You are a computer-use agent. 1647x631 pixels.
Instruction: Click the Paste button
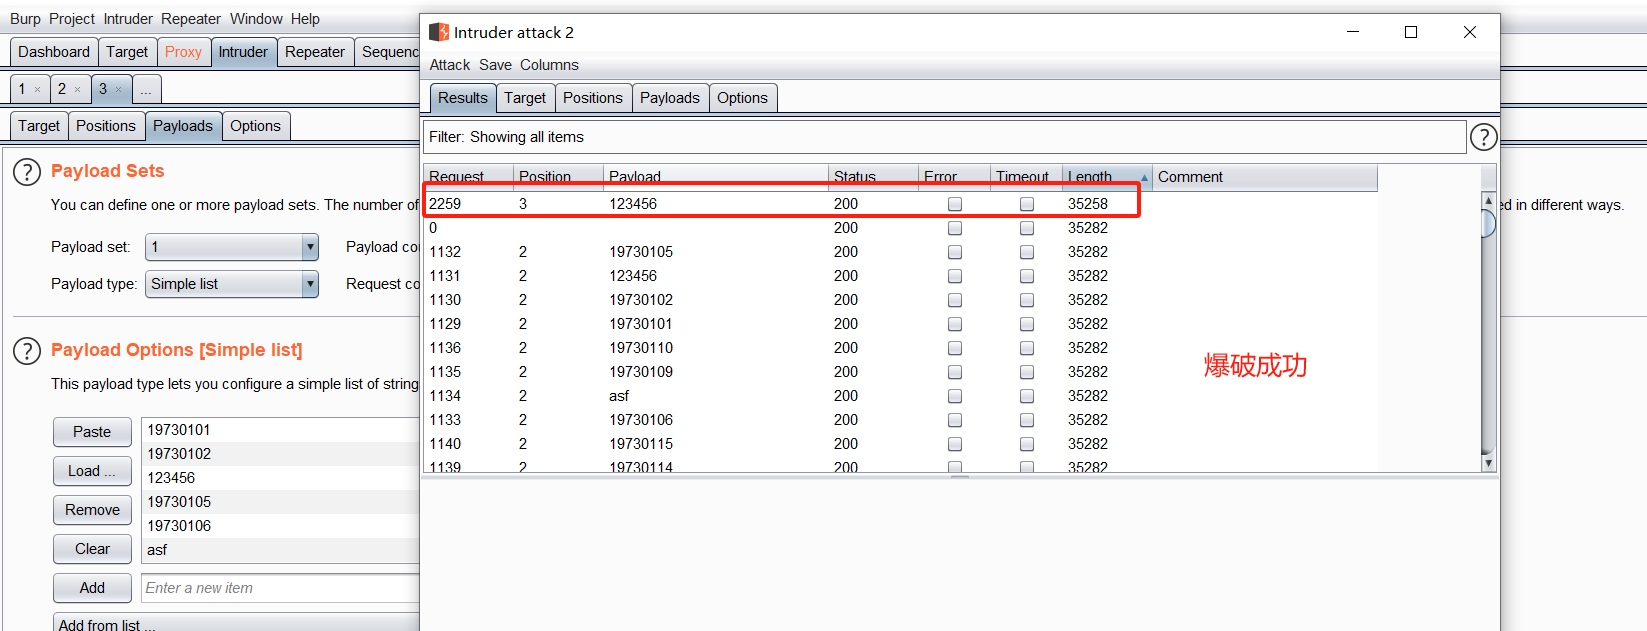[x=92, y=432]
